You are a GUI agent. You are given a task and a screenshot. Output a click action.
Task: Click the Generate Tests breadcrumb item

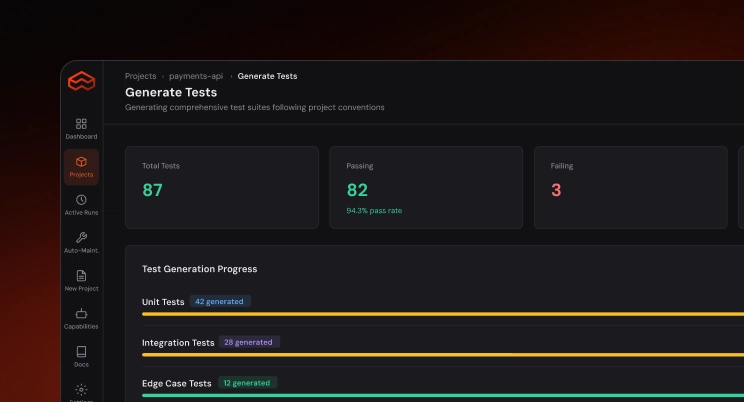point(267,76)
